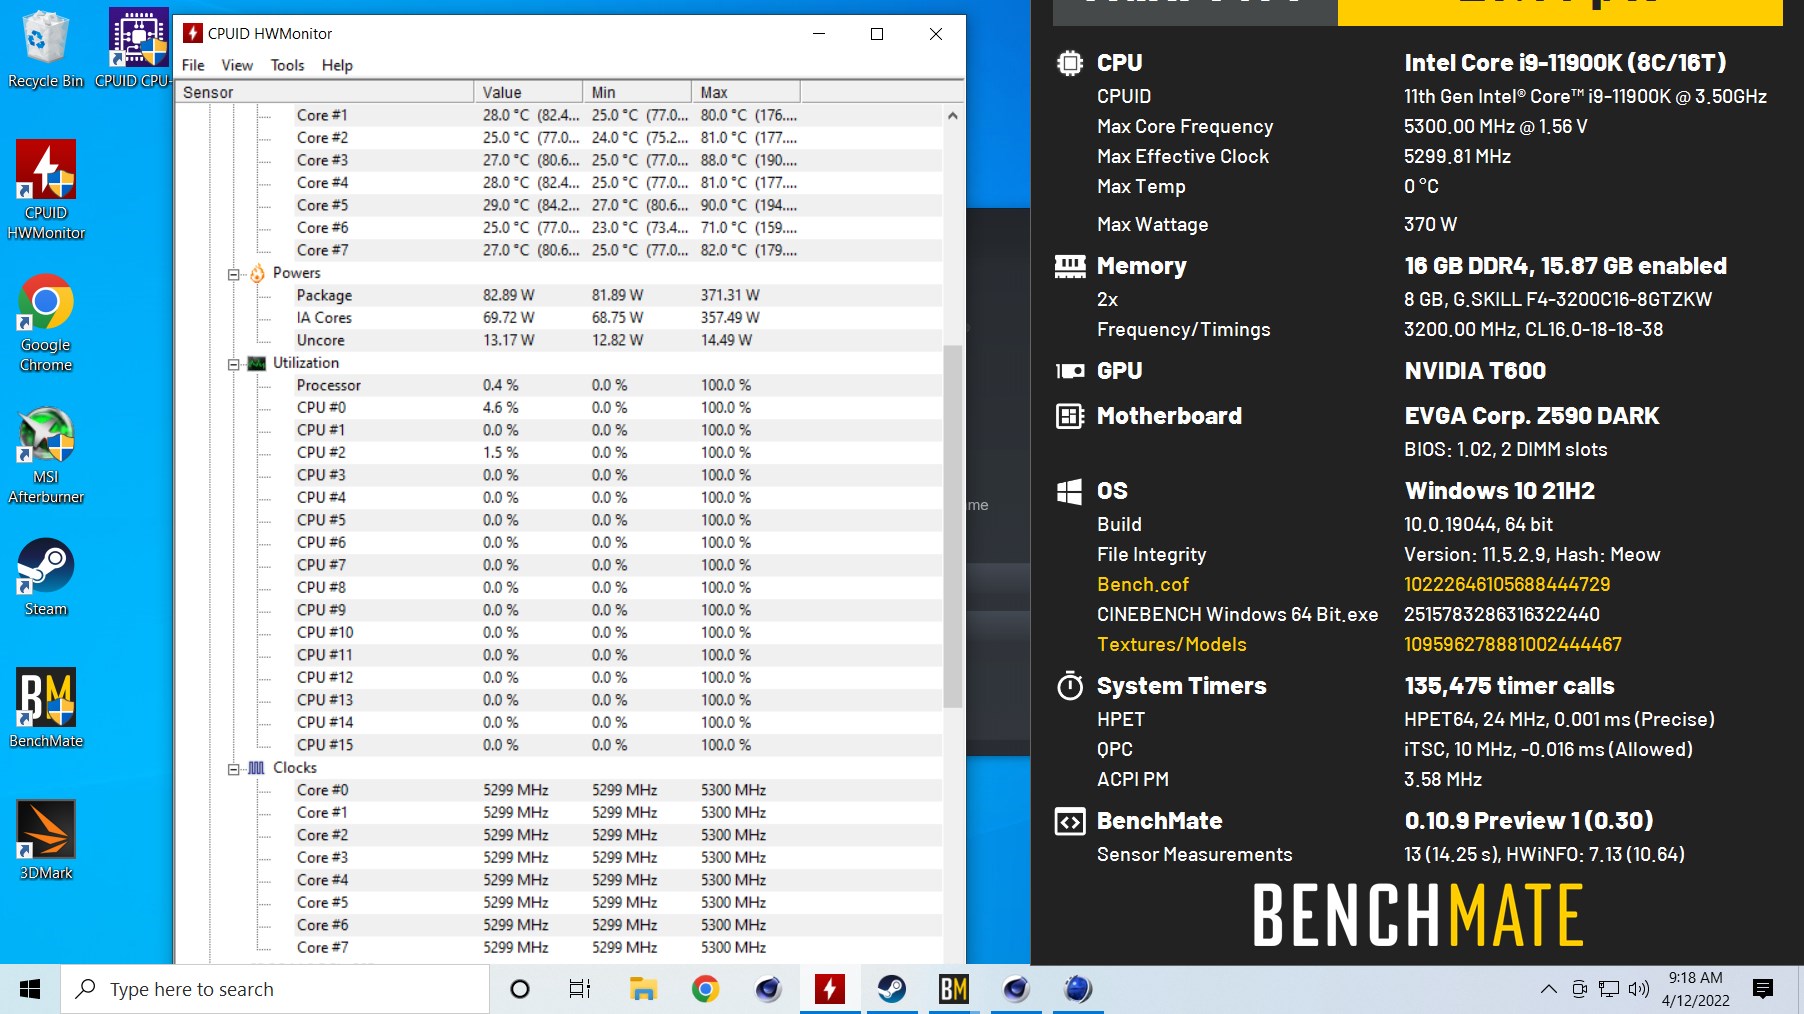Click the Windows Start button
Image resolution: width=1804 pixels, height=1014 pixels.
click(30, 989)
